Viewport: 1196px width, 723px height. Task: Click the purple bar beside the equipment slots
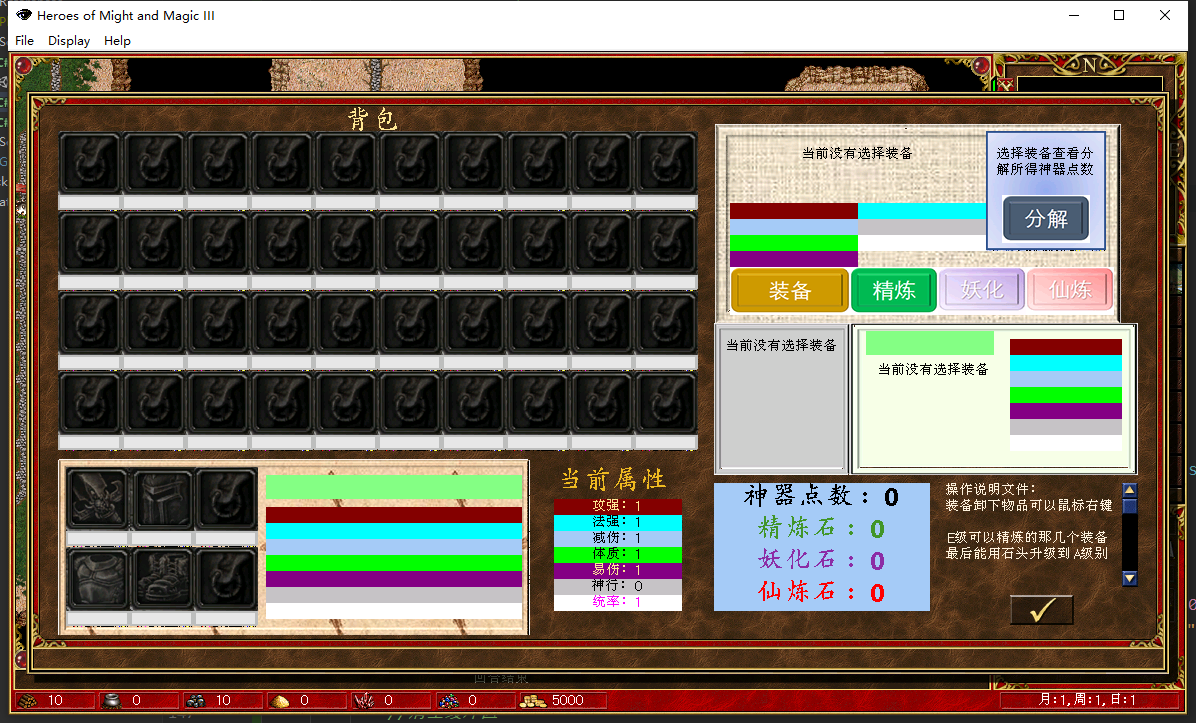coord(394,579)
